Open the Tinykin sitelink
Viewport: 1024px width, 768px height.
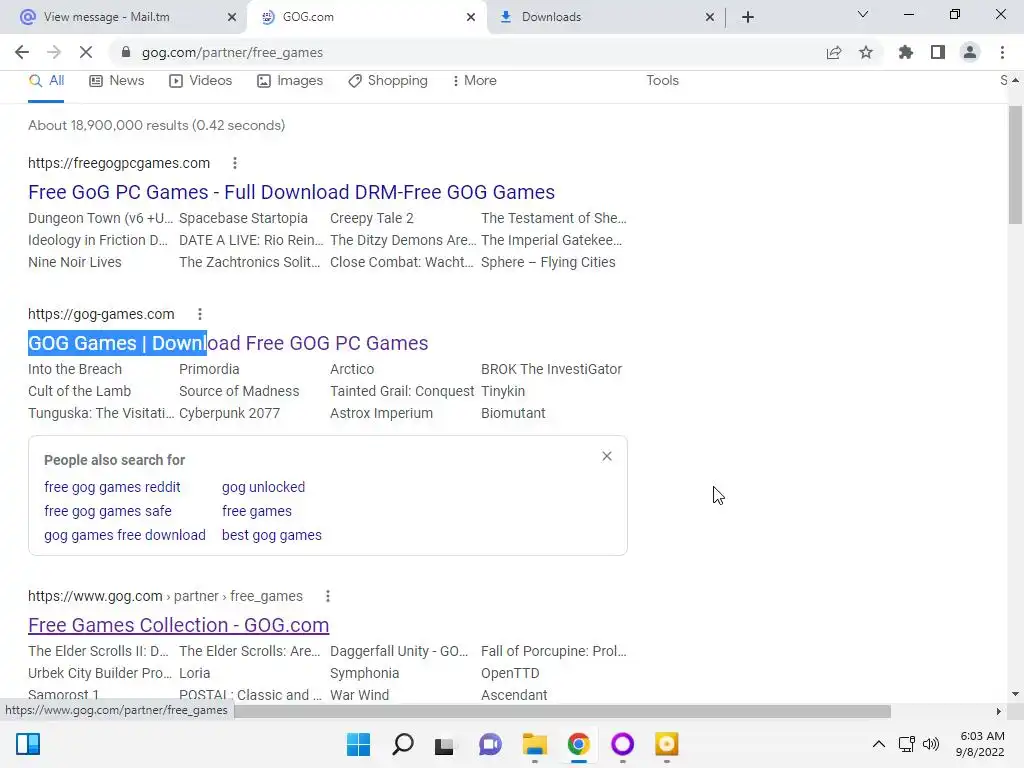click(503, 391)
